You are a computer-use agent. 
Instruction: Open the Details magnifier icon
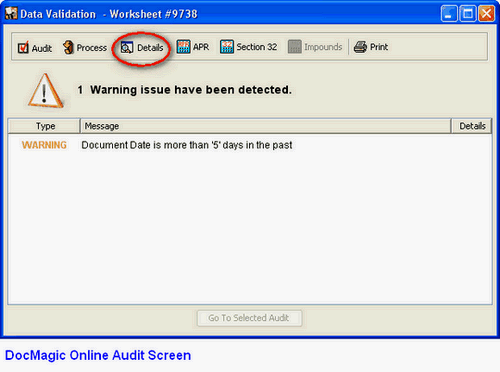(127, 48)
